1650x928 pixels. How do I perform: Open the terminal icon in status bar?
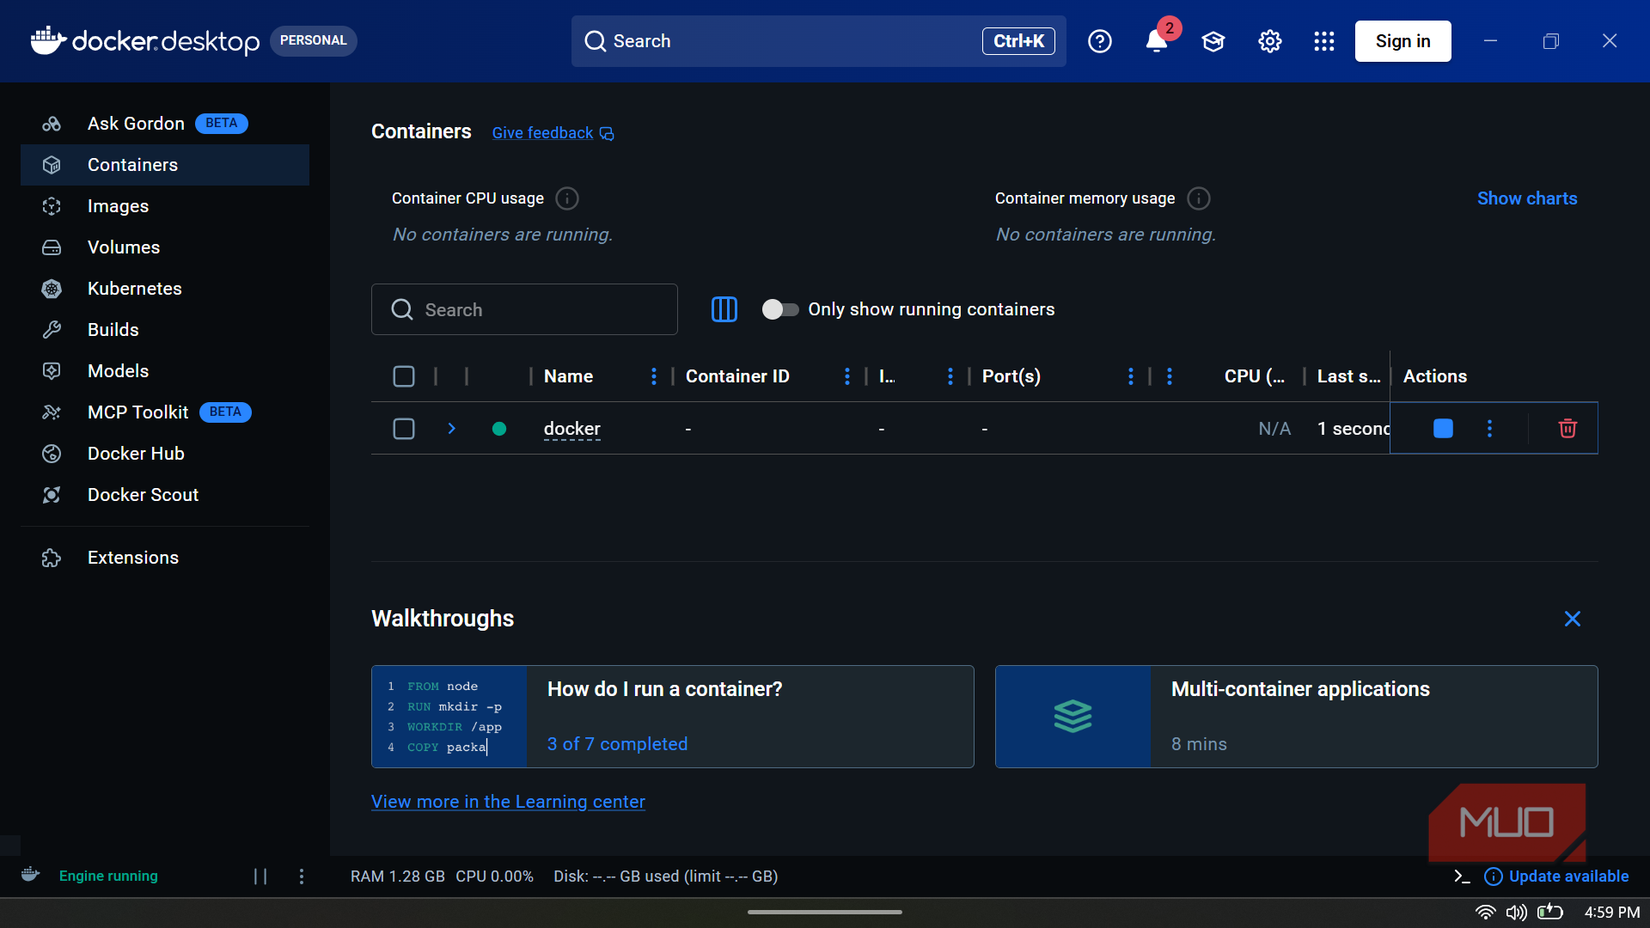(1461, 876)
